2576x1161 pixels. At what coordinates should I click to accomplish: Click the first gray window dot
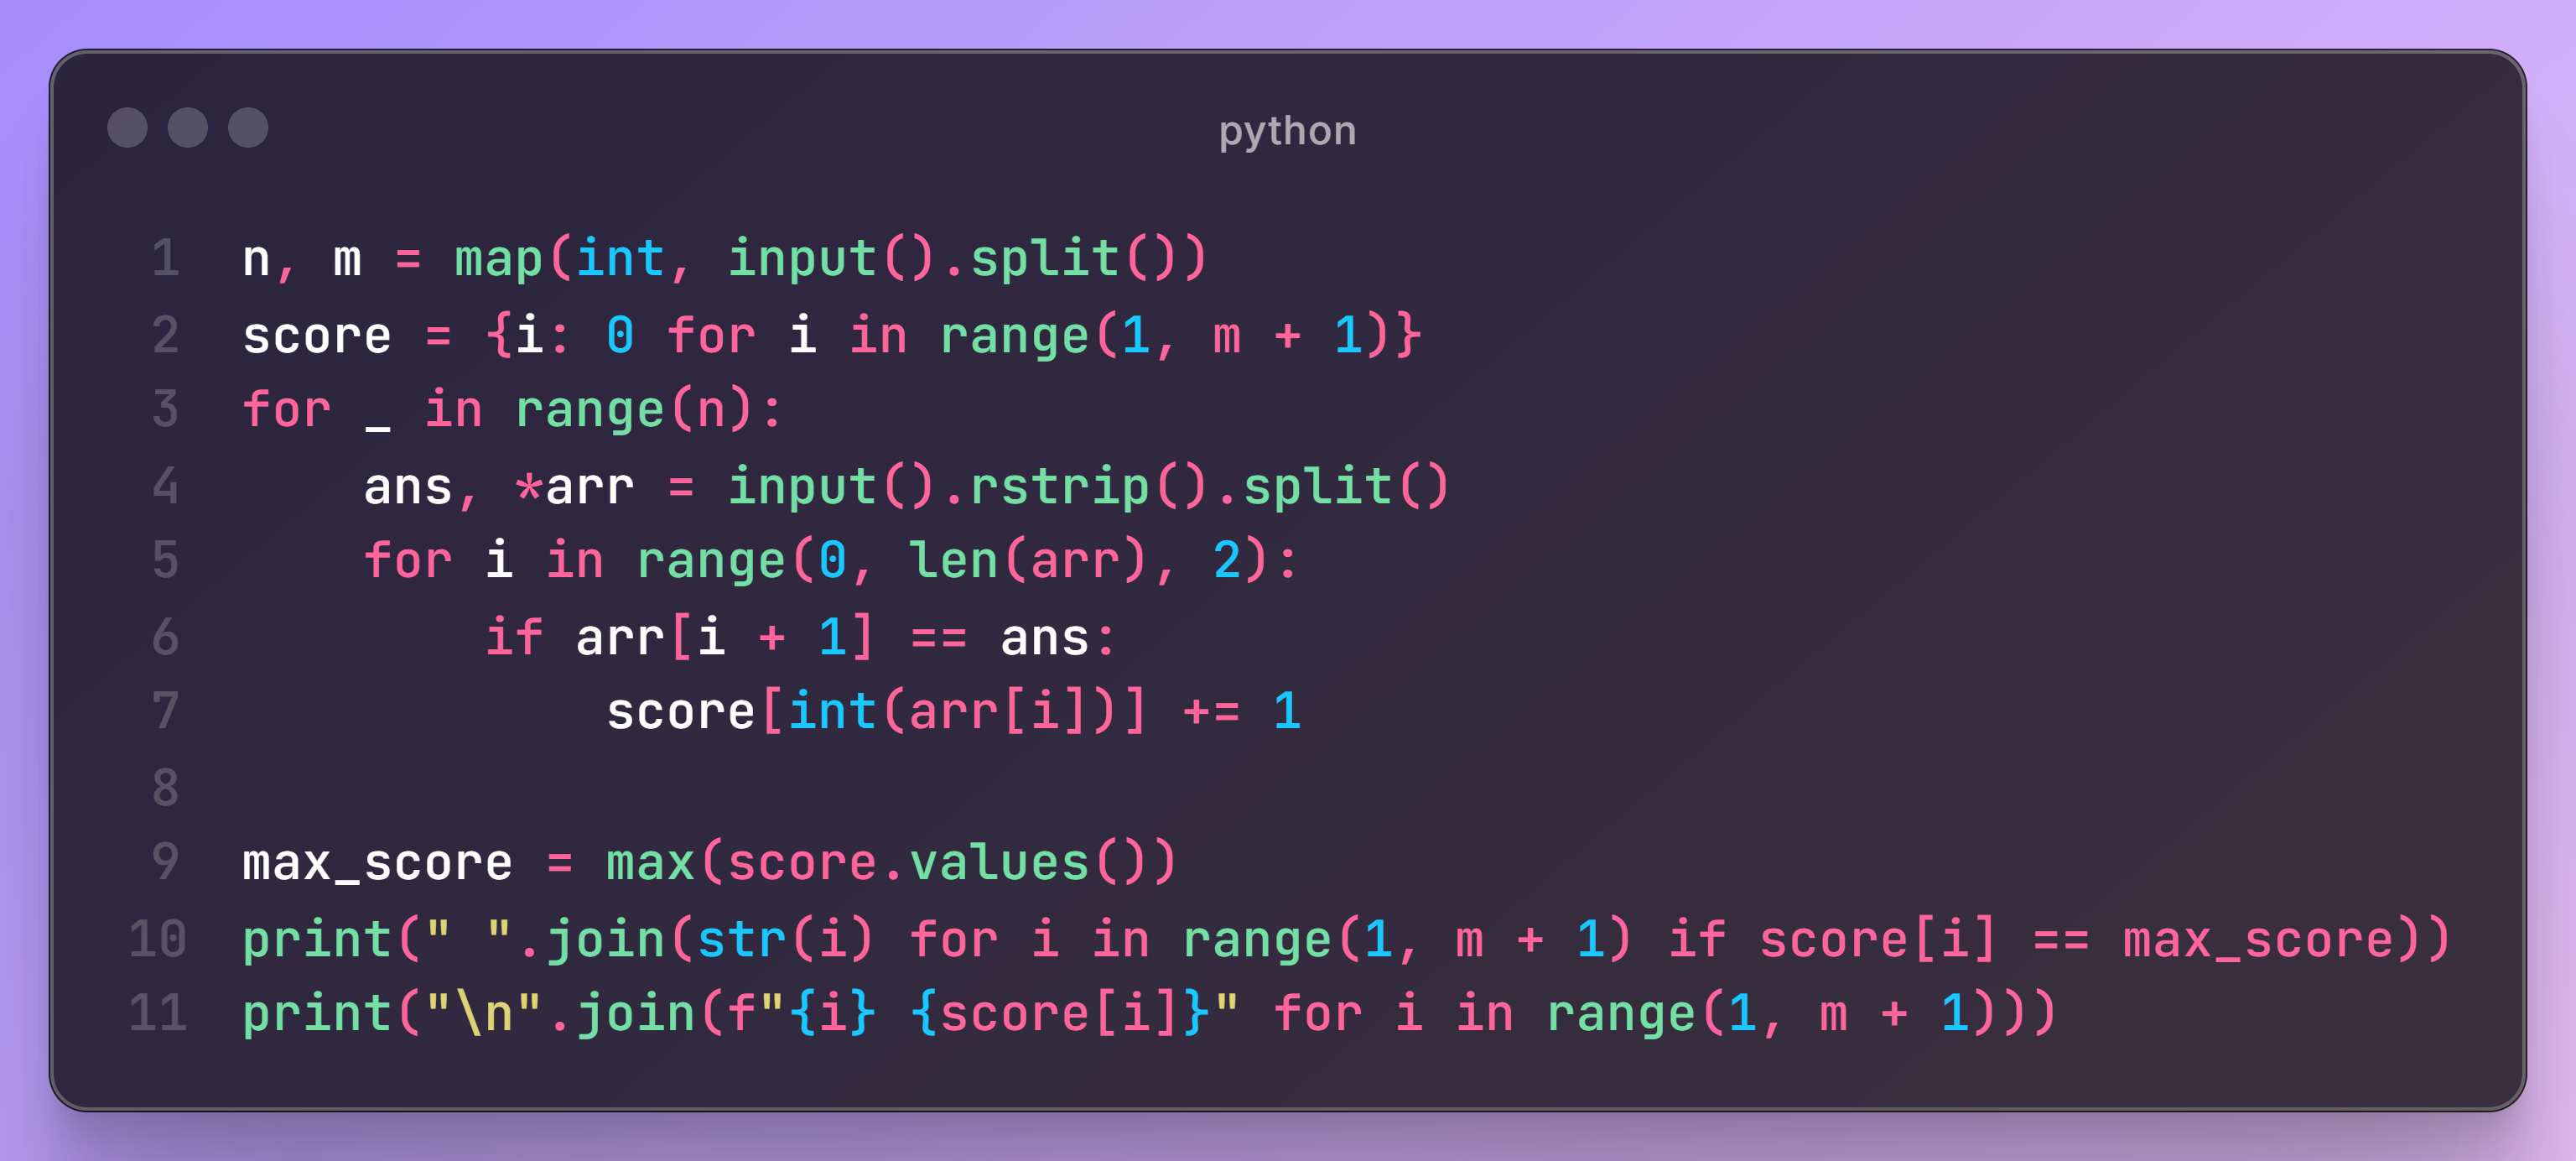click(127, 128)
